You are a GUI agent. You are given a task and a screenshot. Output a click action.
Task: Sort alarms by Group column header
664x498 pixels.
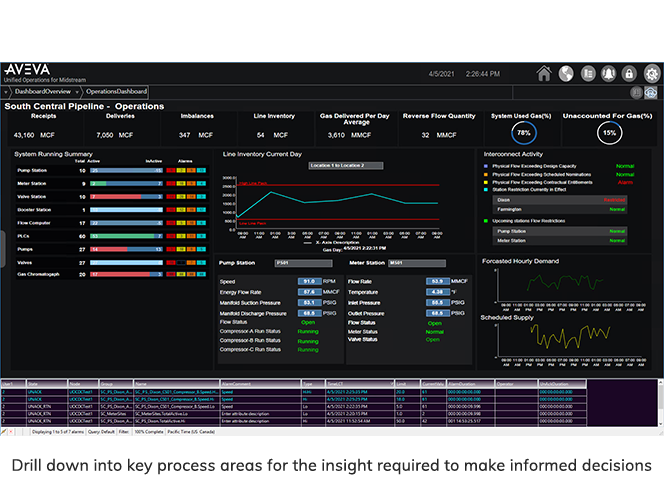click(116, 384)
